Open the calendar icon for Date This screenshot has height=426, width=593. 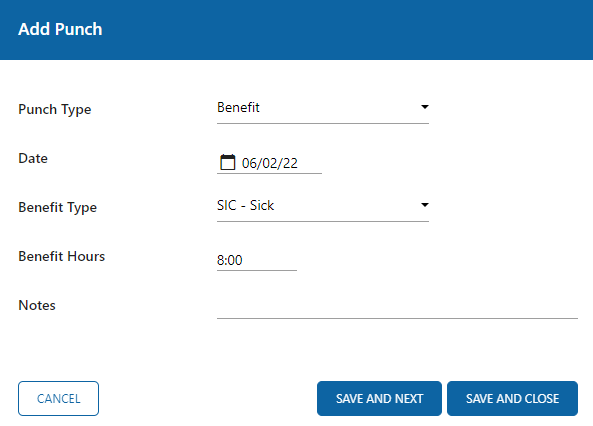(x=228, y=162)
